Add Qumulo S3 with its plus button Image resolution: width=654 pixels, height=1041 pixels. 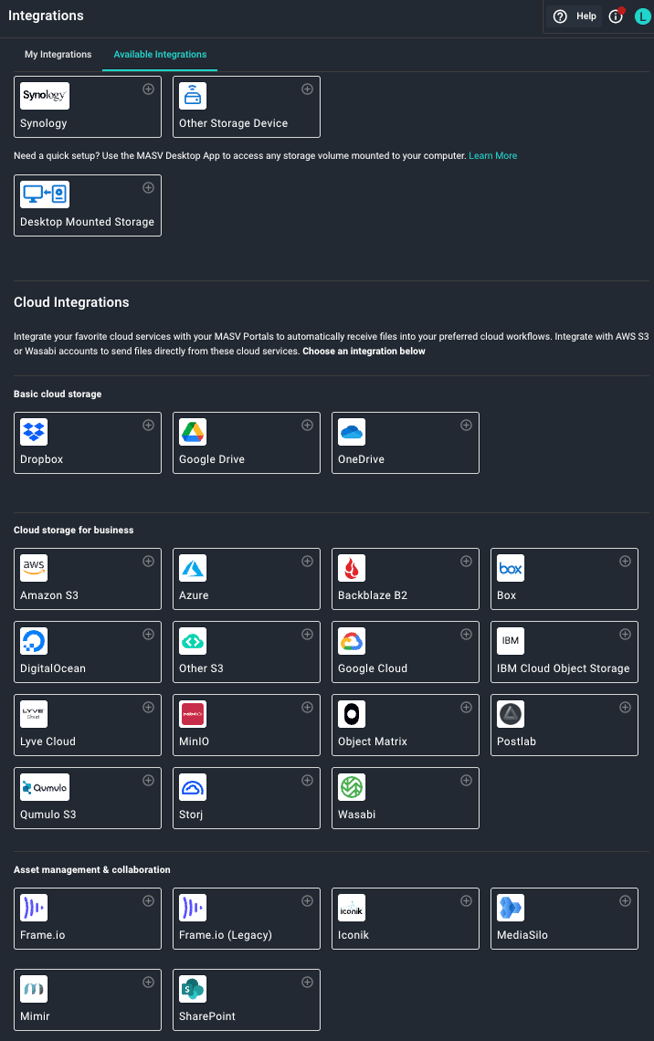pos(149,780)
